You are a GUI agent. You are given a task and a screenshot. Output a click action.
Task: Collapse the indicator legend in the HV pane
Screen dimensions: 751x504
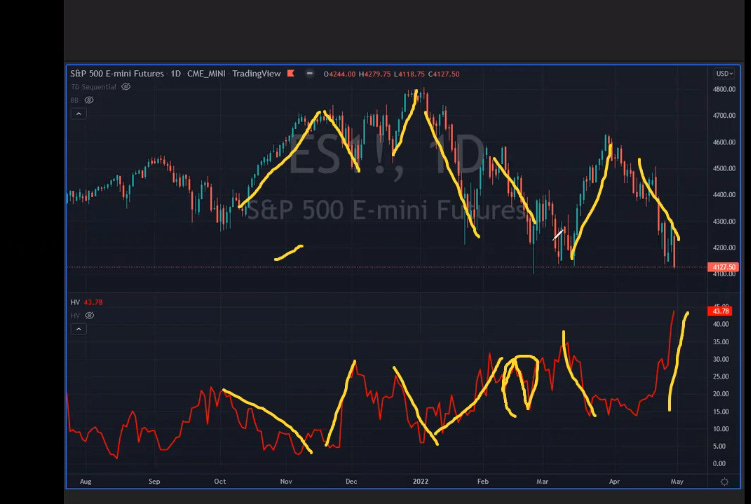pyautogui.click(x=79, y=329)
